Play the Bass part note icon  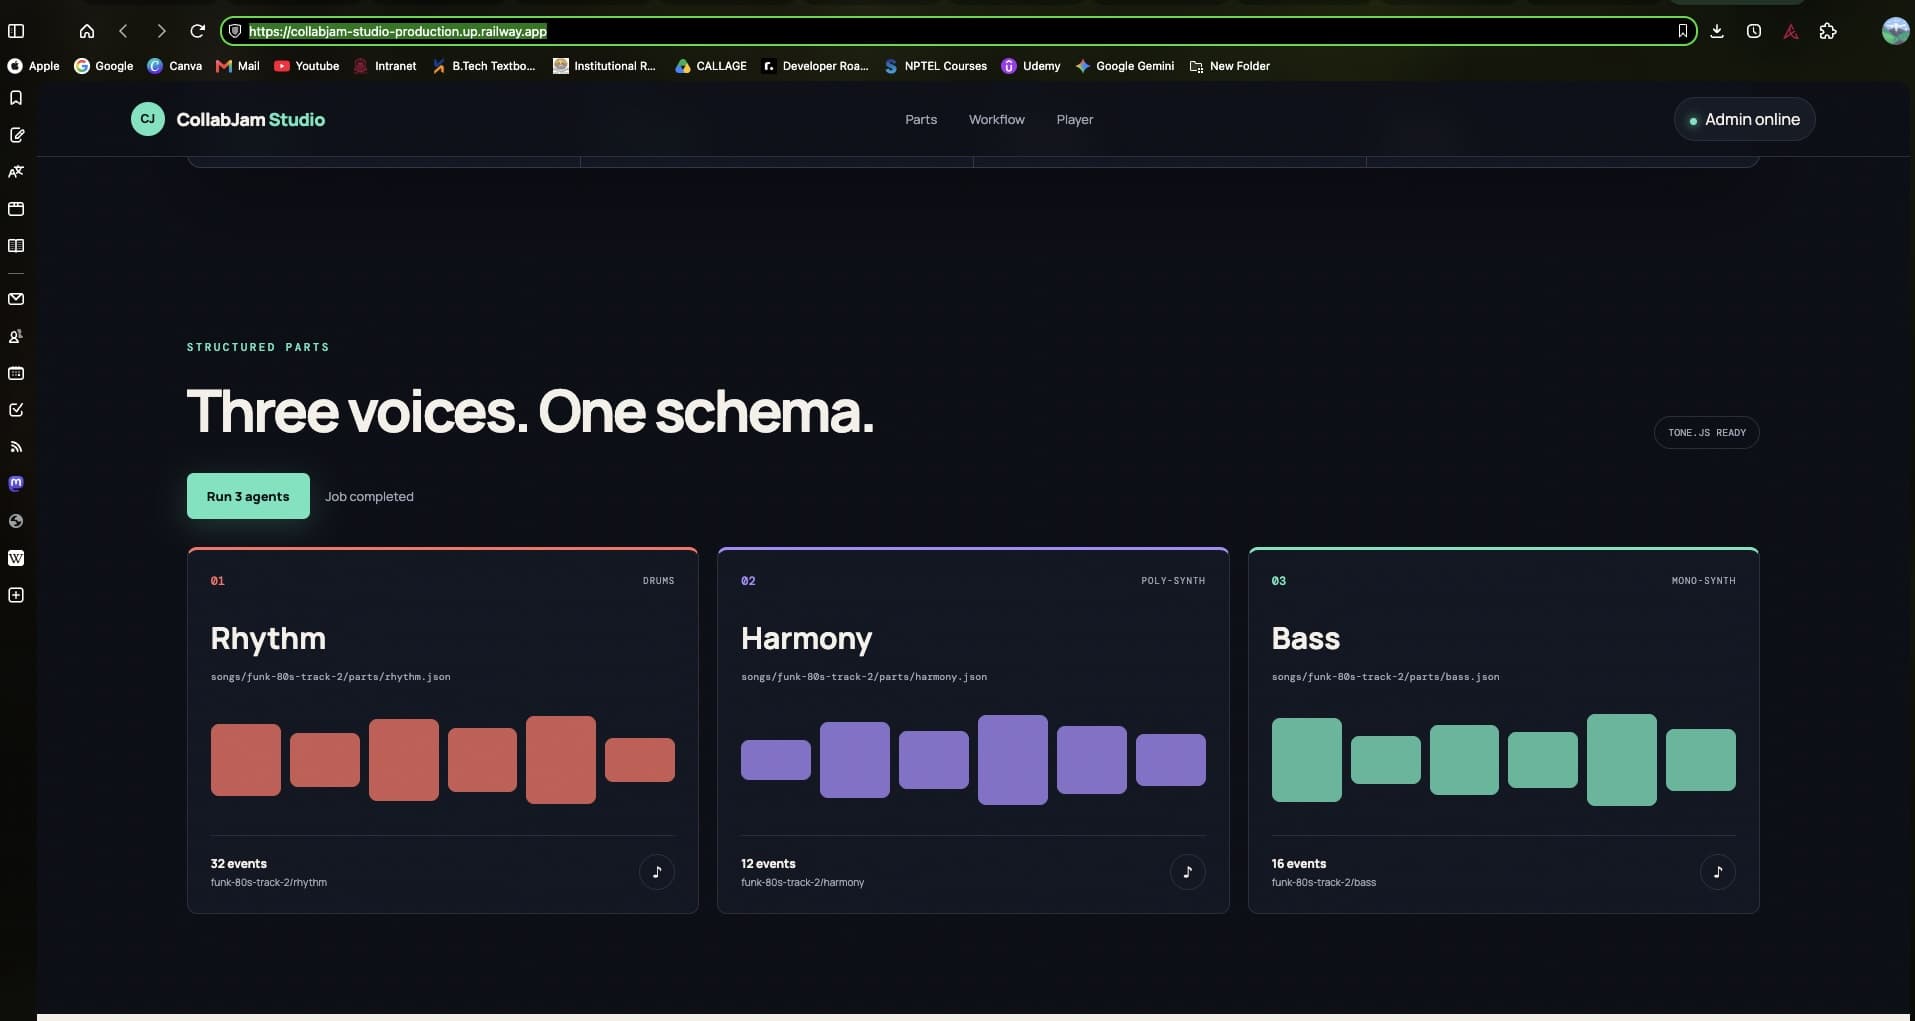point(1718,872)
